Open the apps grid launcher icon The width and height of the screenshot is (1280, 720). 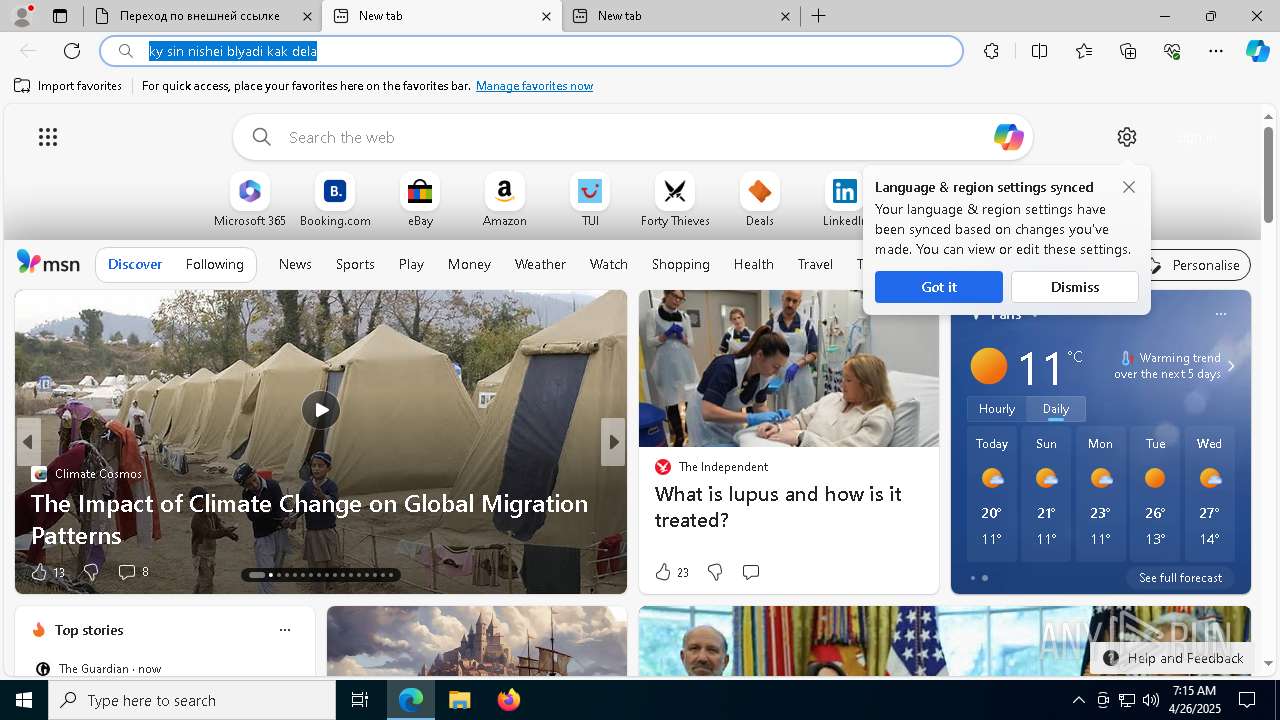coord(48,137)
